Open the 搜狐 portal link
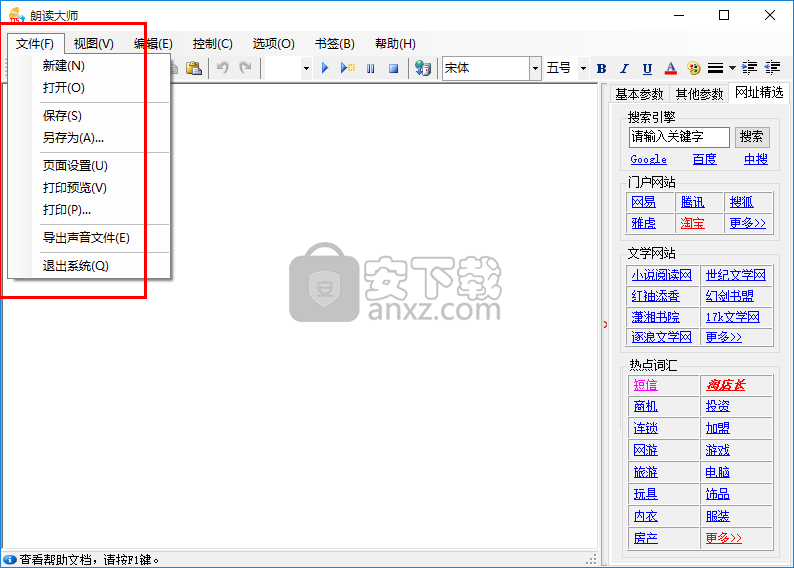Image resolution: width=794 pixels, height=568 pixels. (x=742, y=202)
